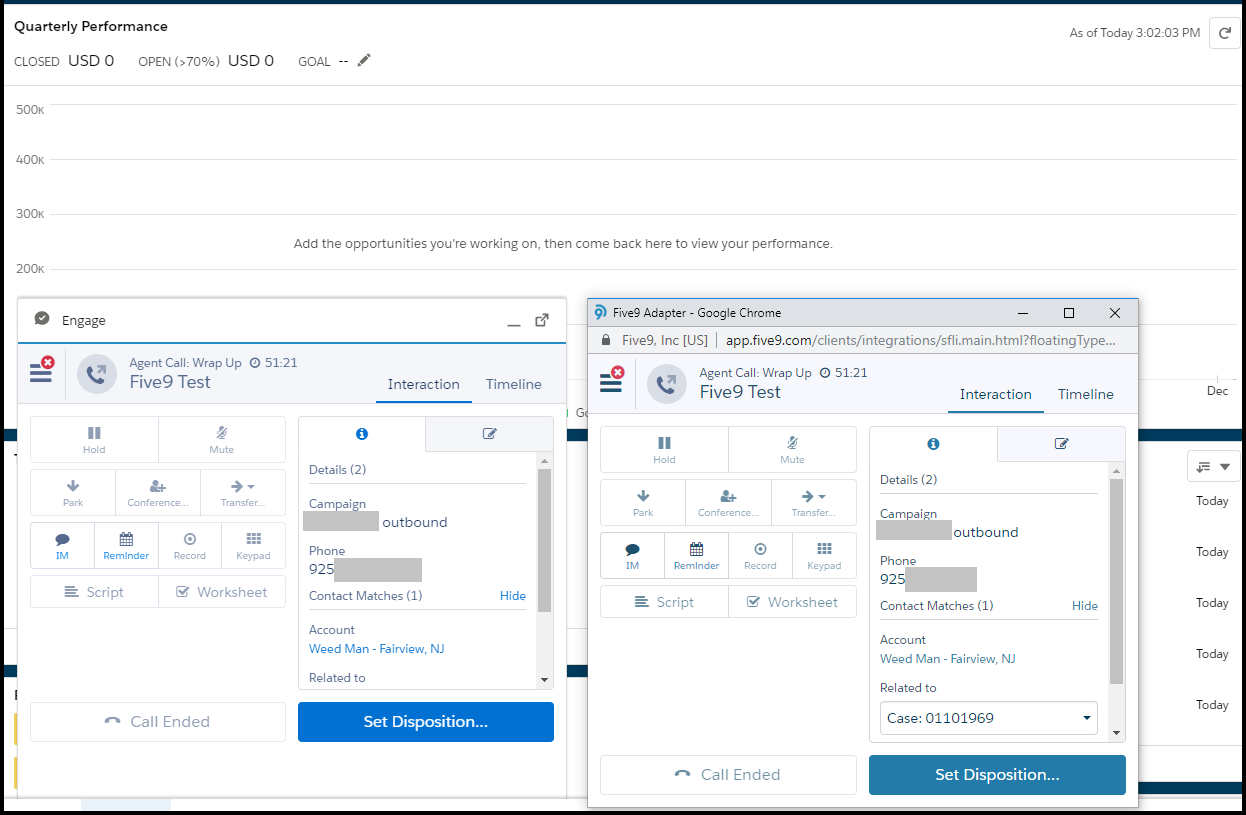Start a Conference in Five9 Adapter window
Screen dimensions: 1246x815
point(728,503)
